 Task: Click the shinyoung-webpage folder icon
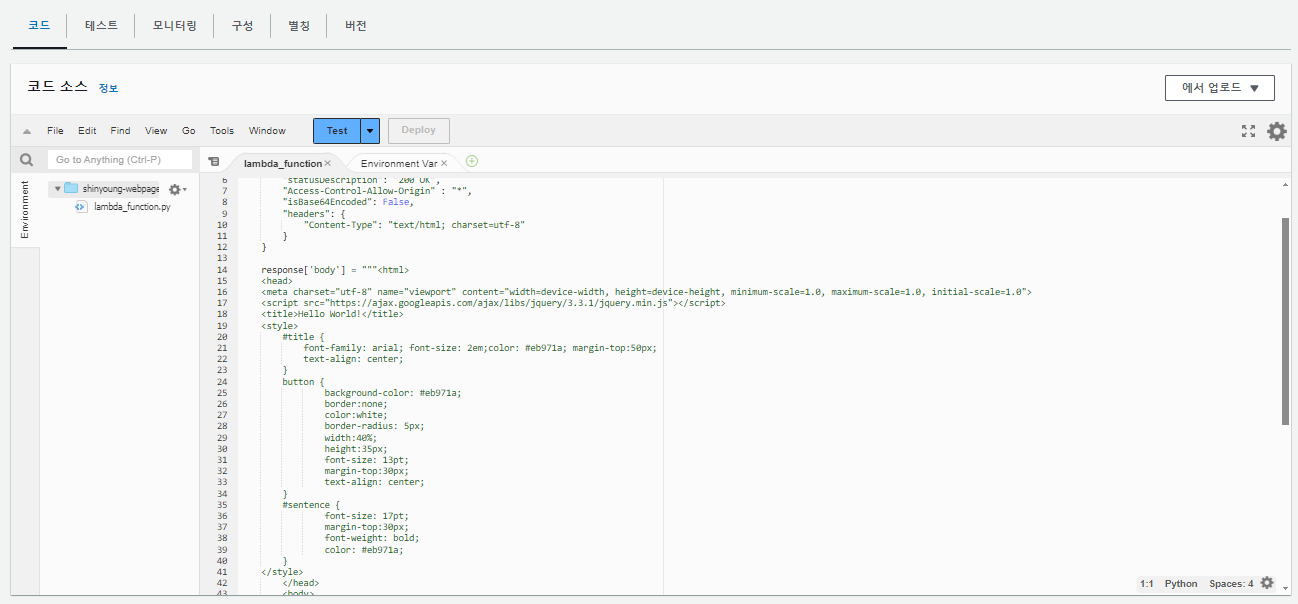click(x=71, y=188)
